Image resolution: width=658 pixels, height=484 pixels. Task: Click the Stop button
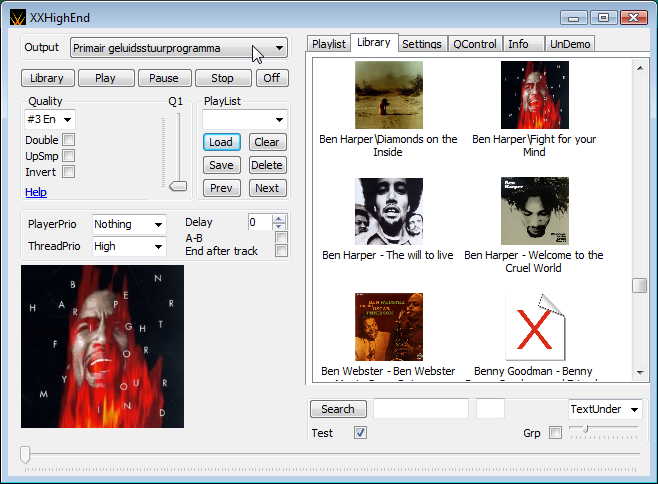tap(223, 78)
